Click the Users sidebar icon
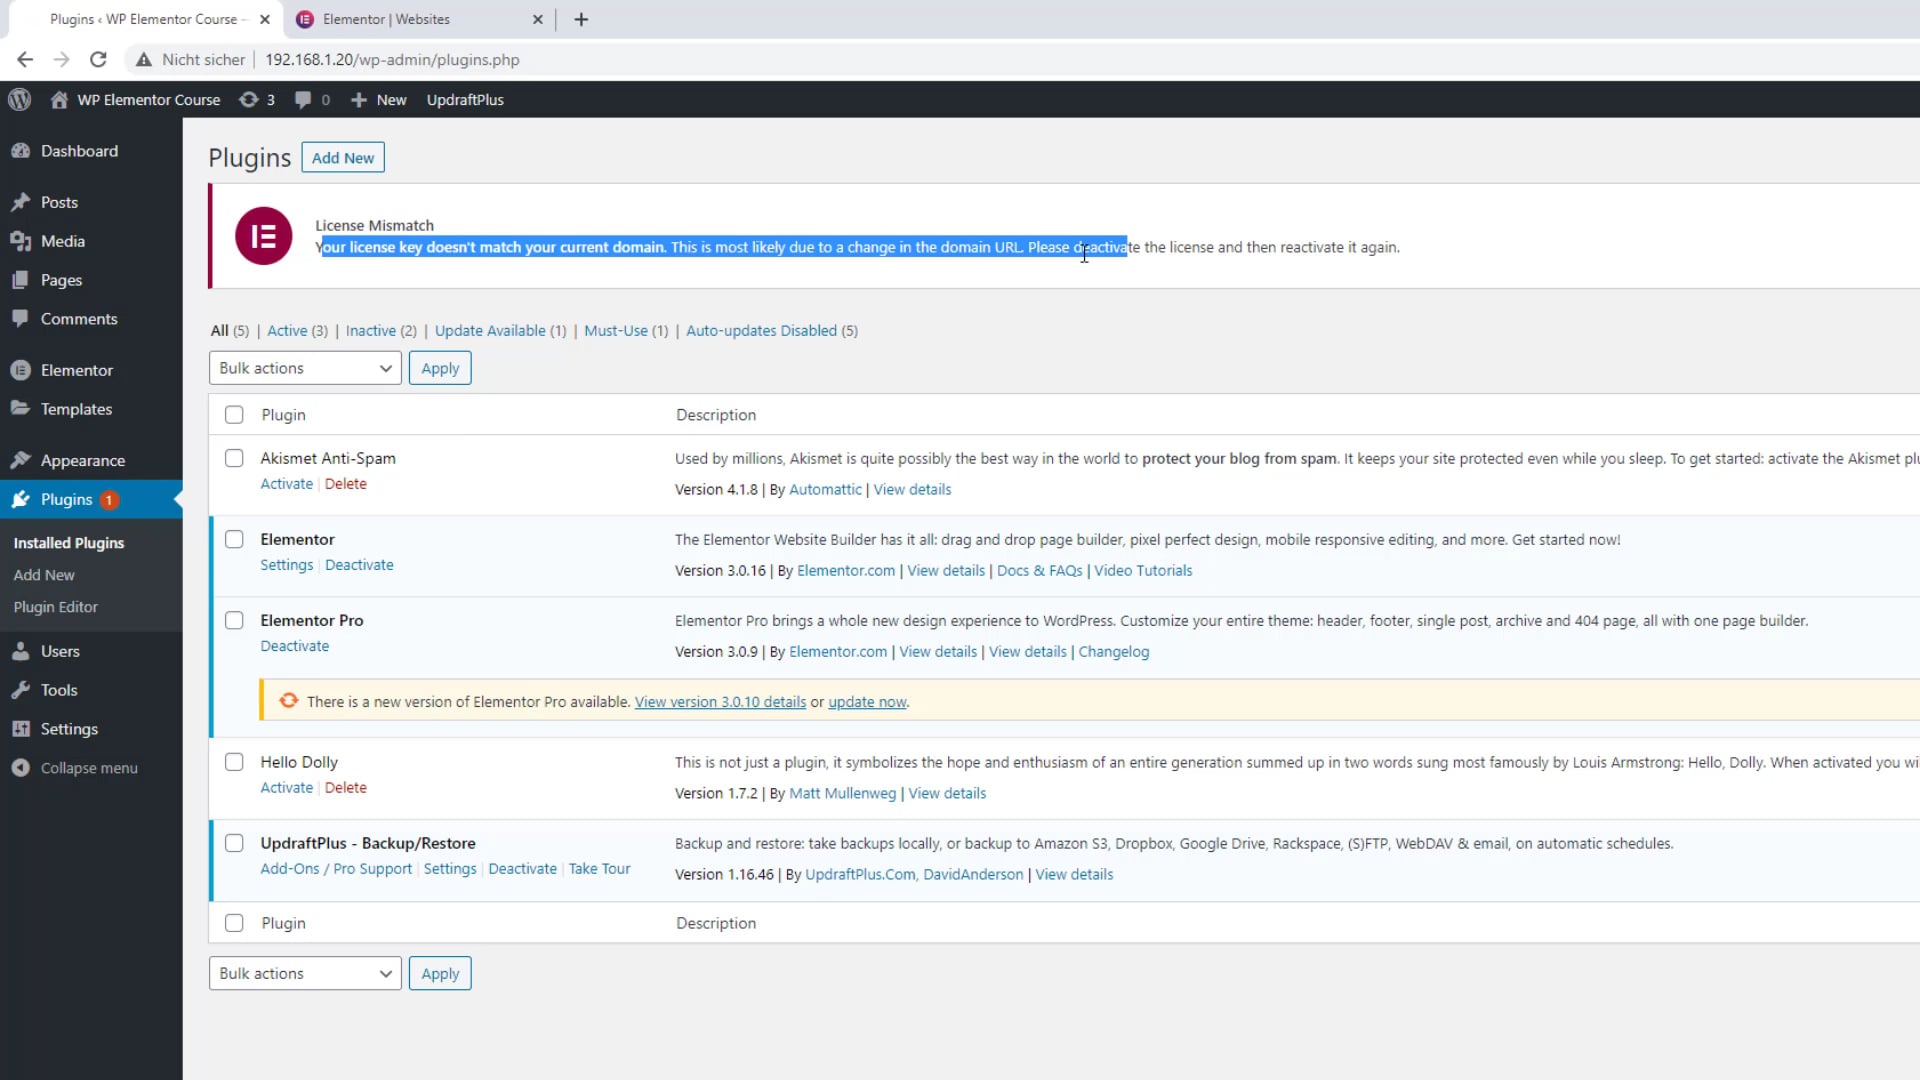Image resolution: width=1920 pixels, height=1080 pixels. [x=22, y=650]
